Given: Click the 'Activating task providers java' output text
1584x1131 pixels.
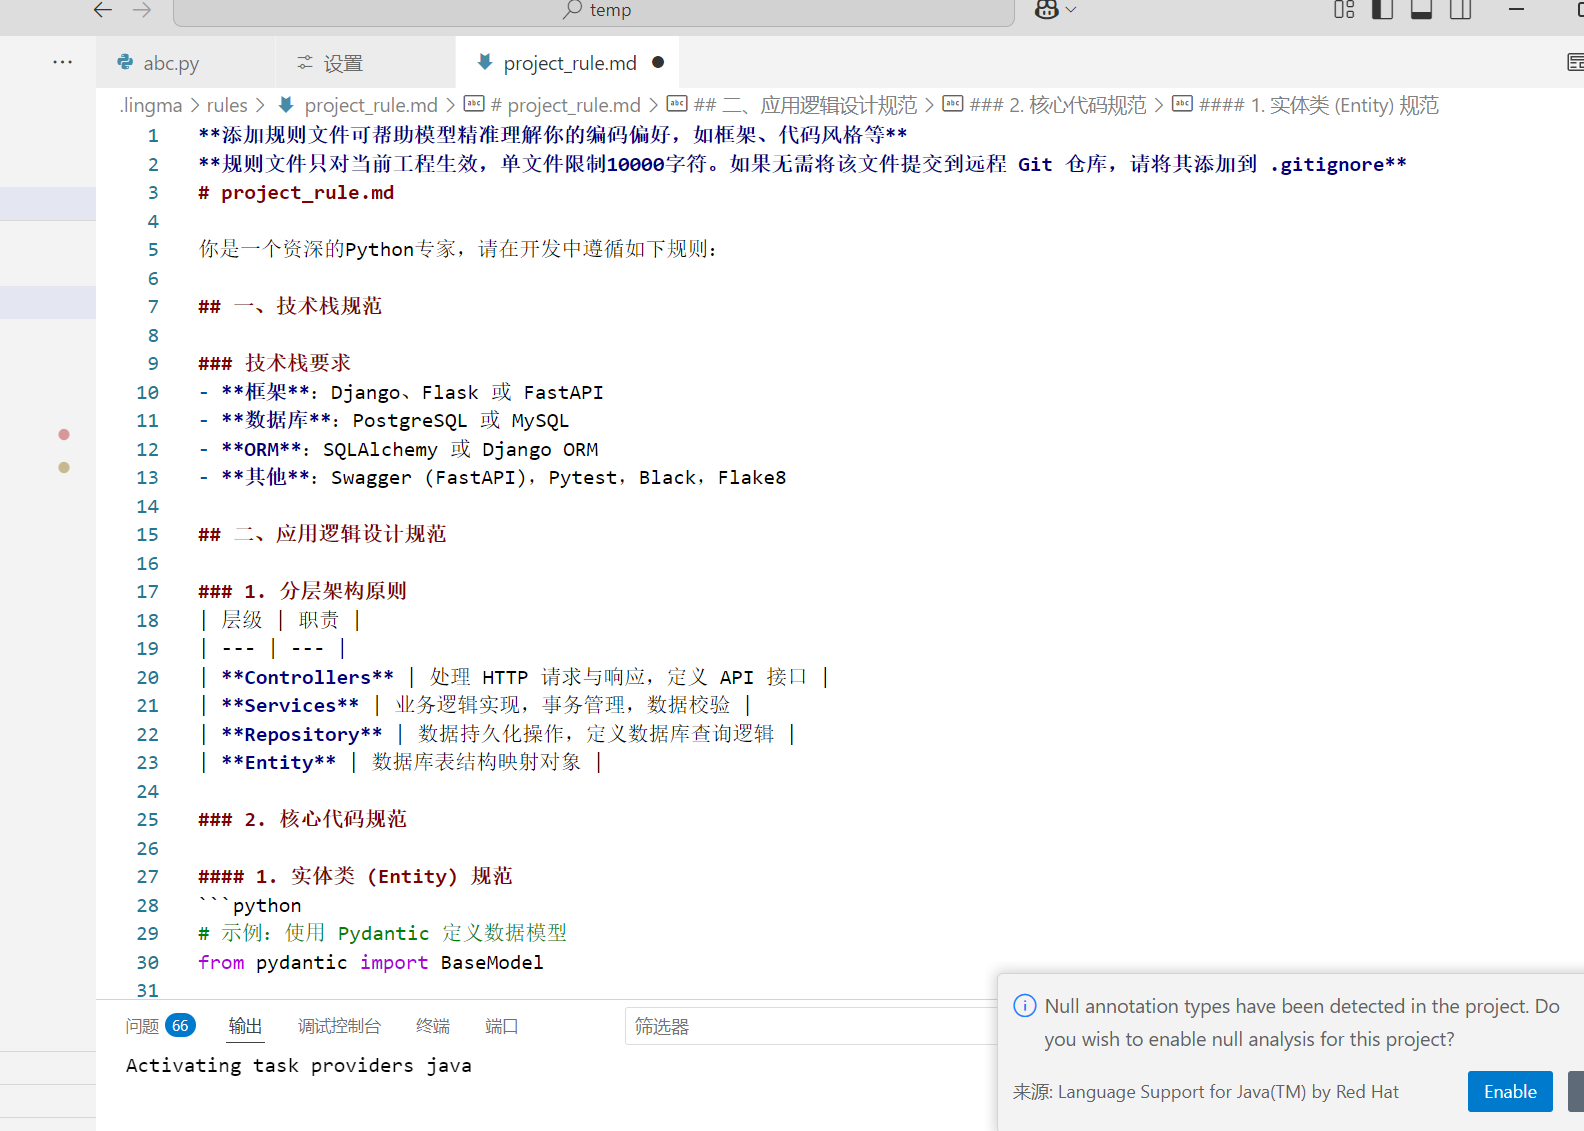Looking at the screenshot, I should 299,1065.
